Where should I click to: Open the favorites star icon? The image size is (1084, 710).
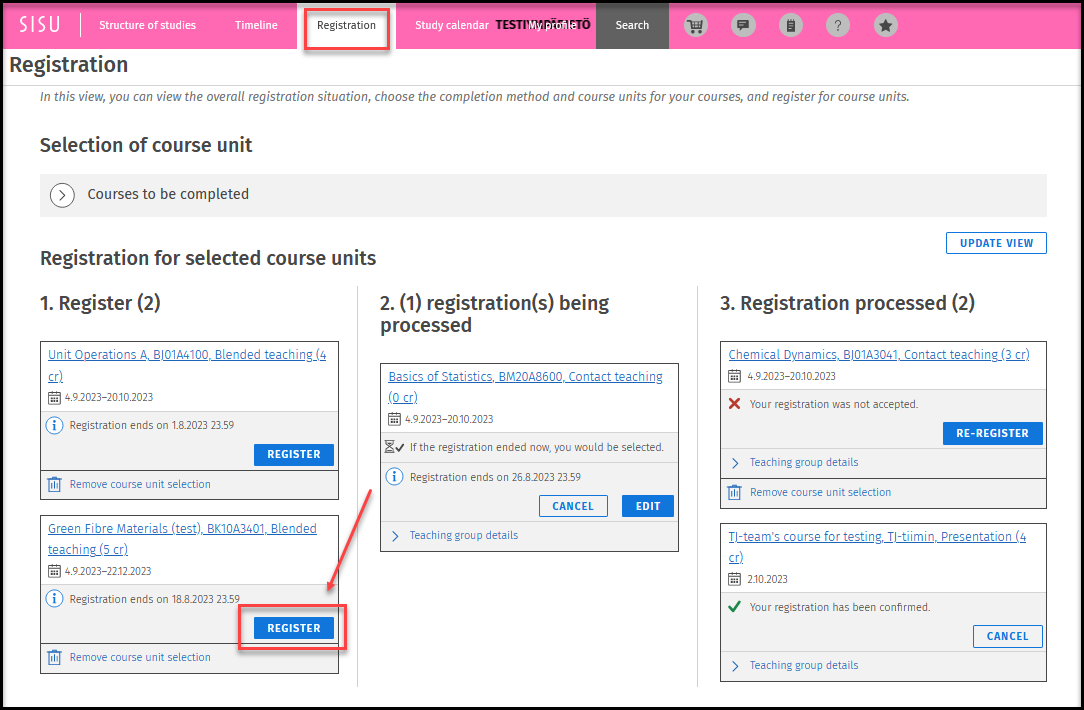[x=885, y=25]
